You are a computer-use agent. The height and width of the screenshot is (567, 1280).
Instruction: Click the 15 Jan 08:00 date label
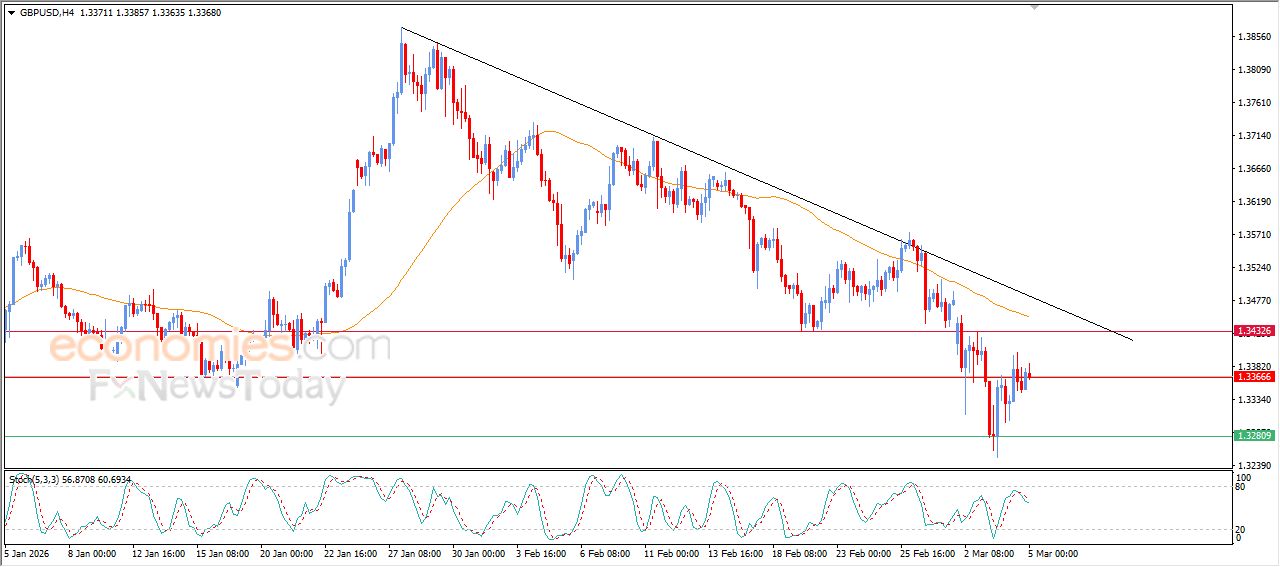coord(222,553)
